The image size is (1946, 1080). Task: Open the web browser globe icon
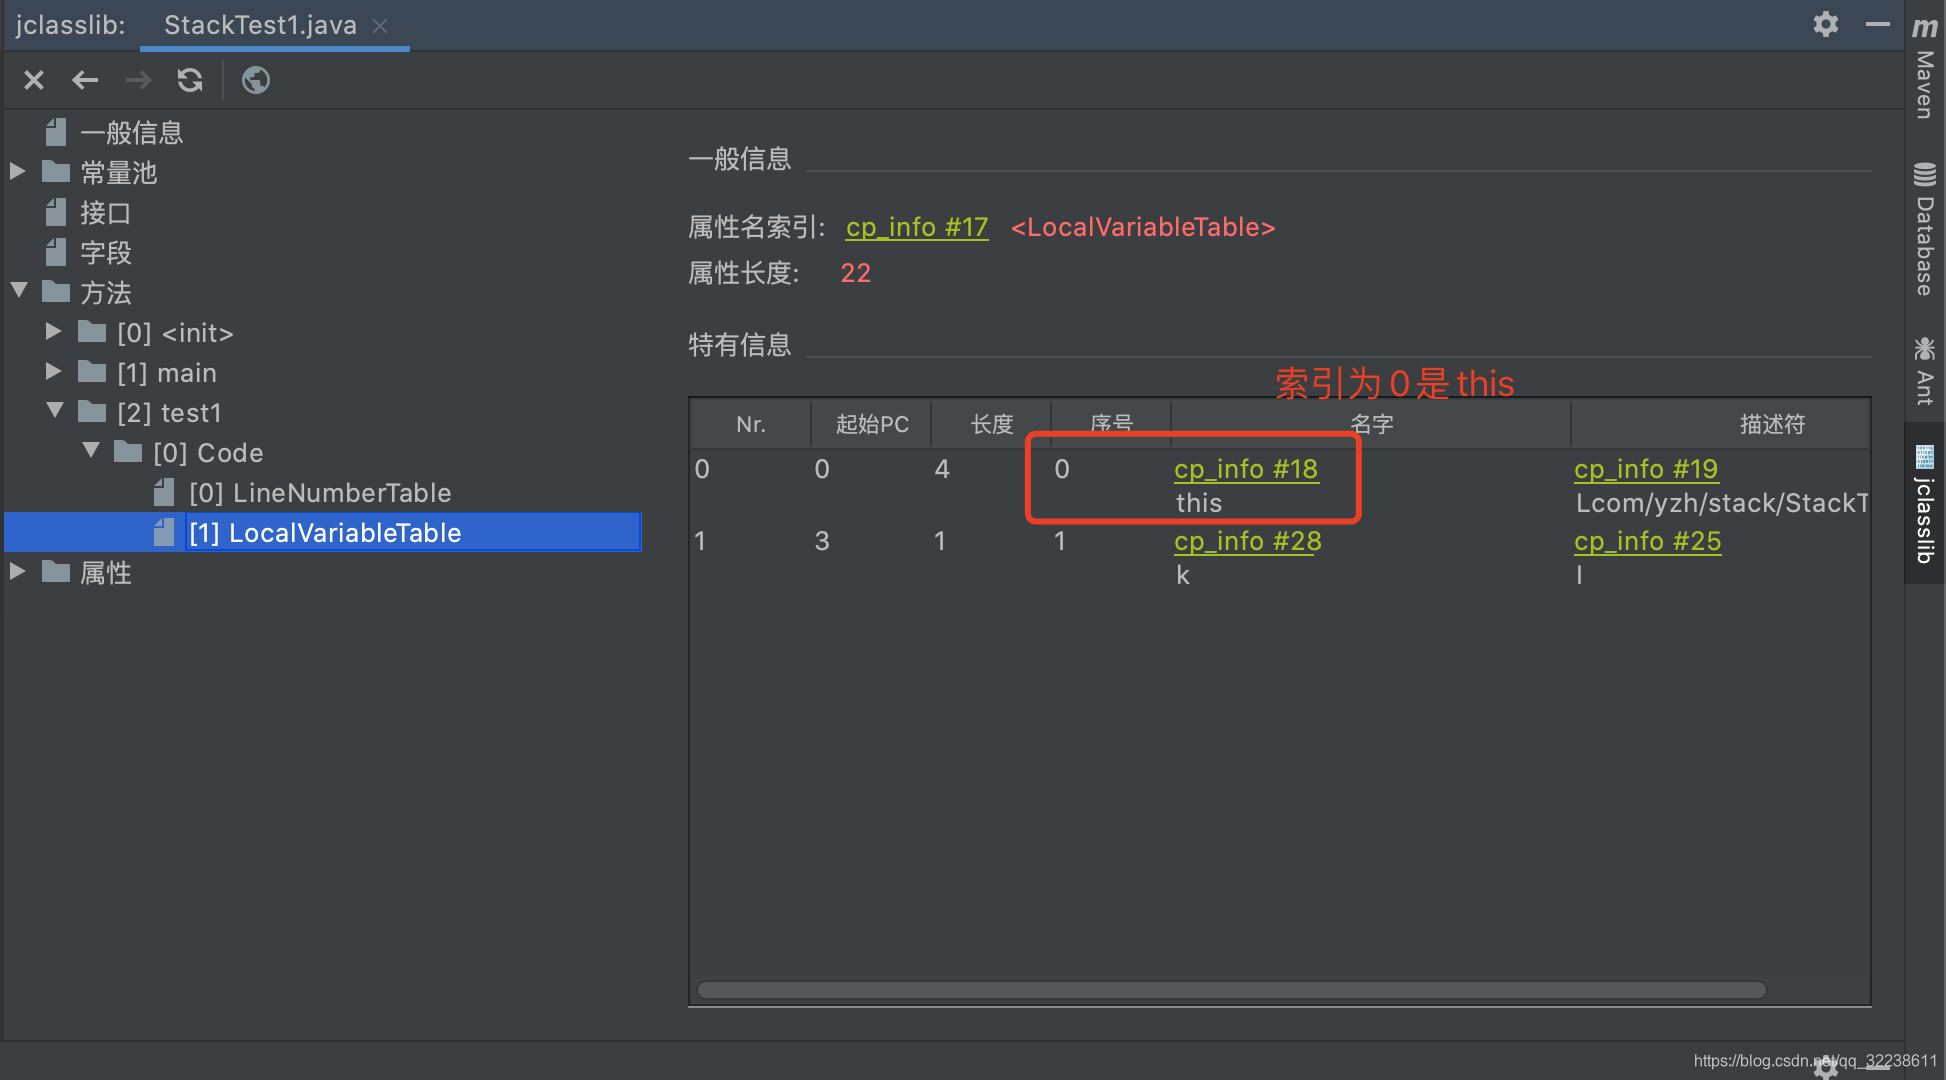[256, 80]
